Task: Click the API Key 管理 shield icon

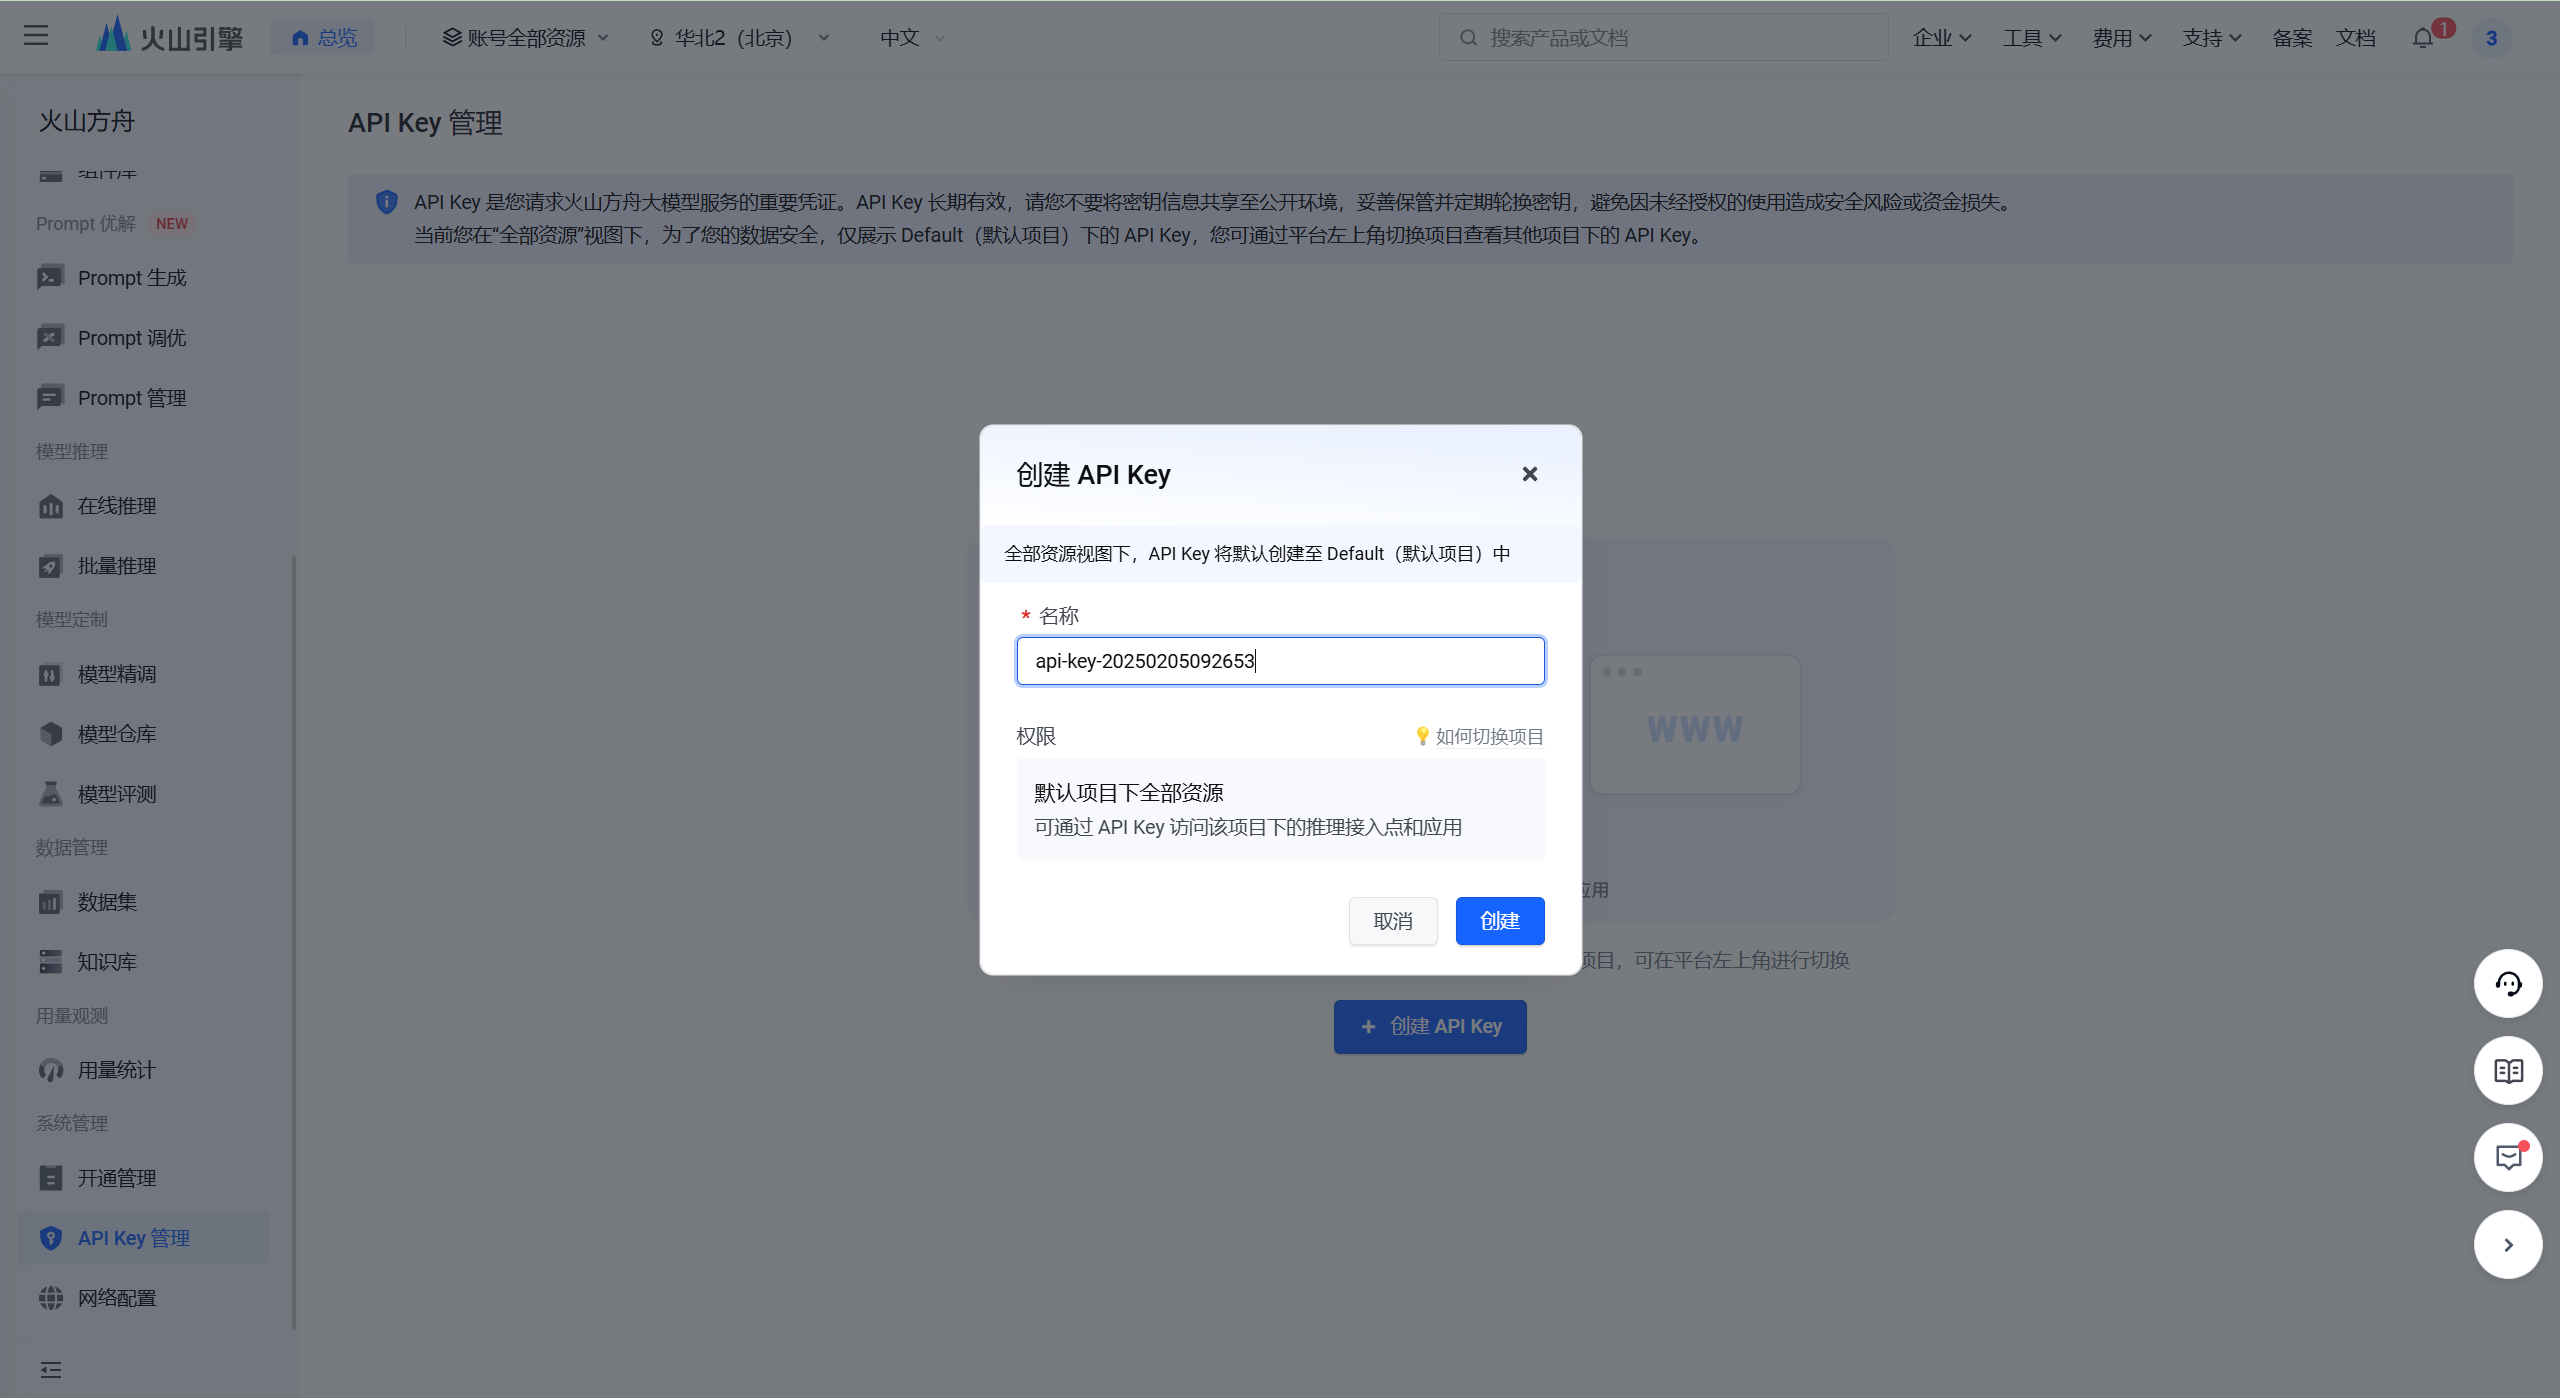Action: (x=50, y=1238)
